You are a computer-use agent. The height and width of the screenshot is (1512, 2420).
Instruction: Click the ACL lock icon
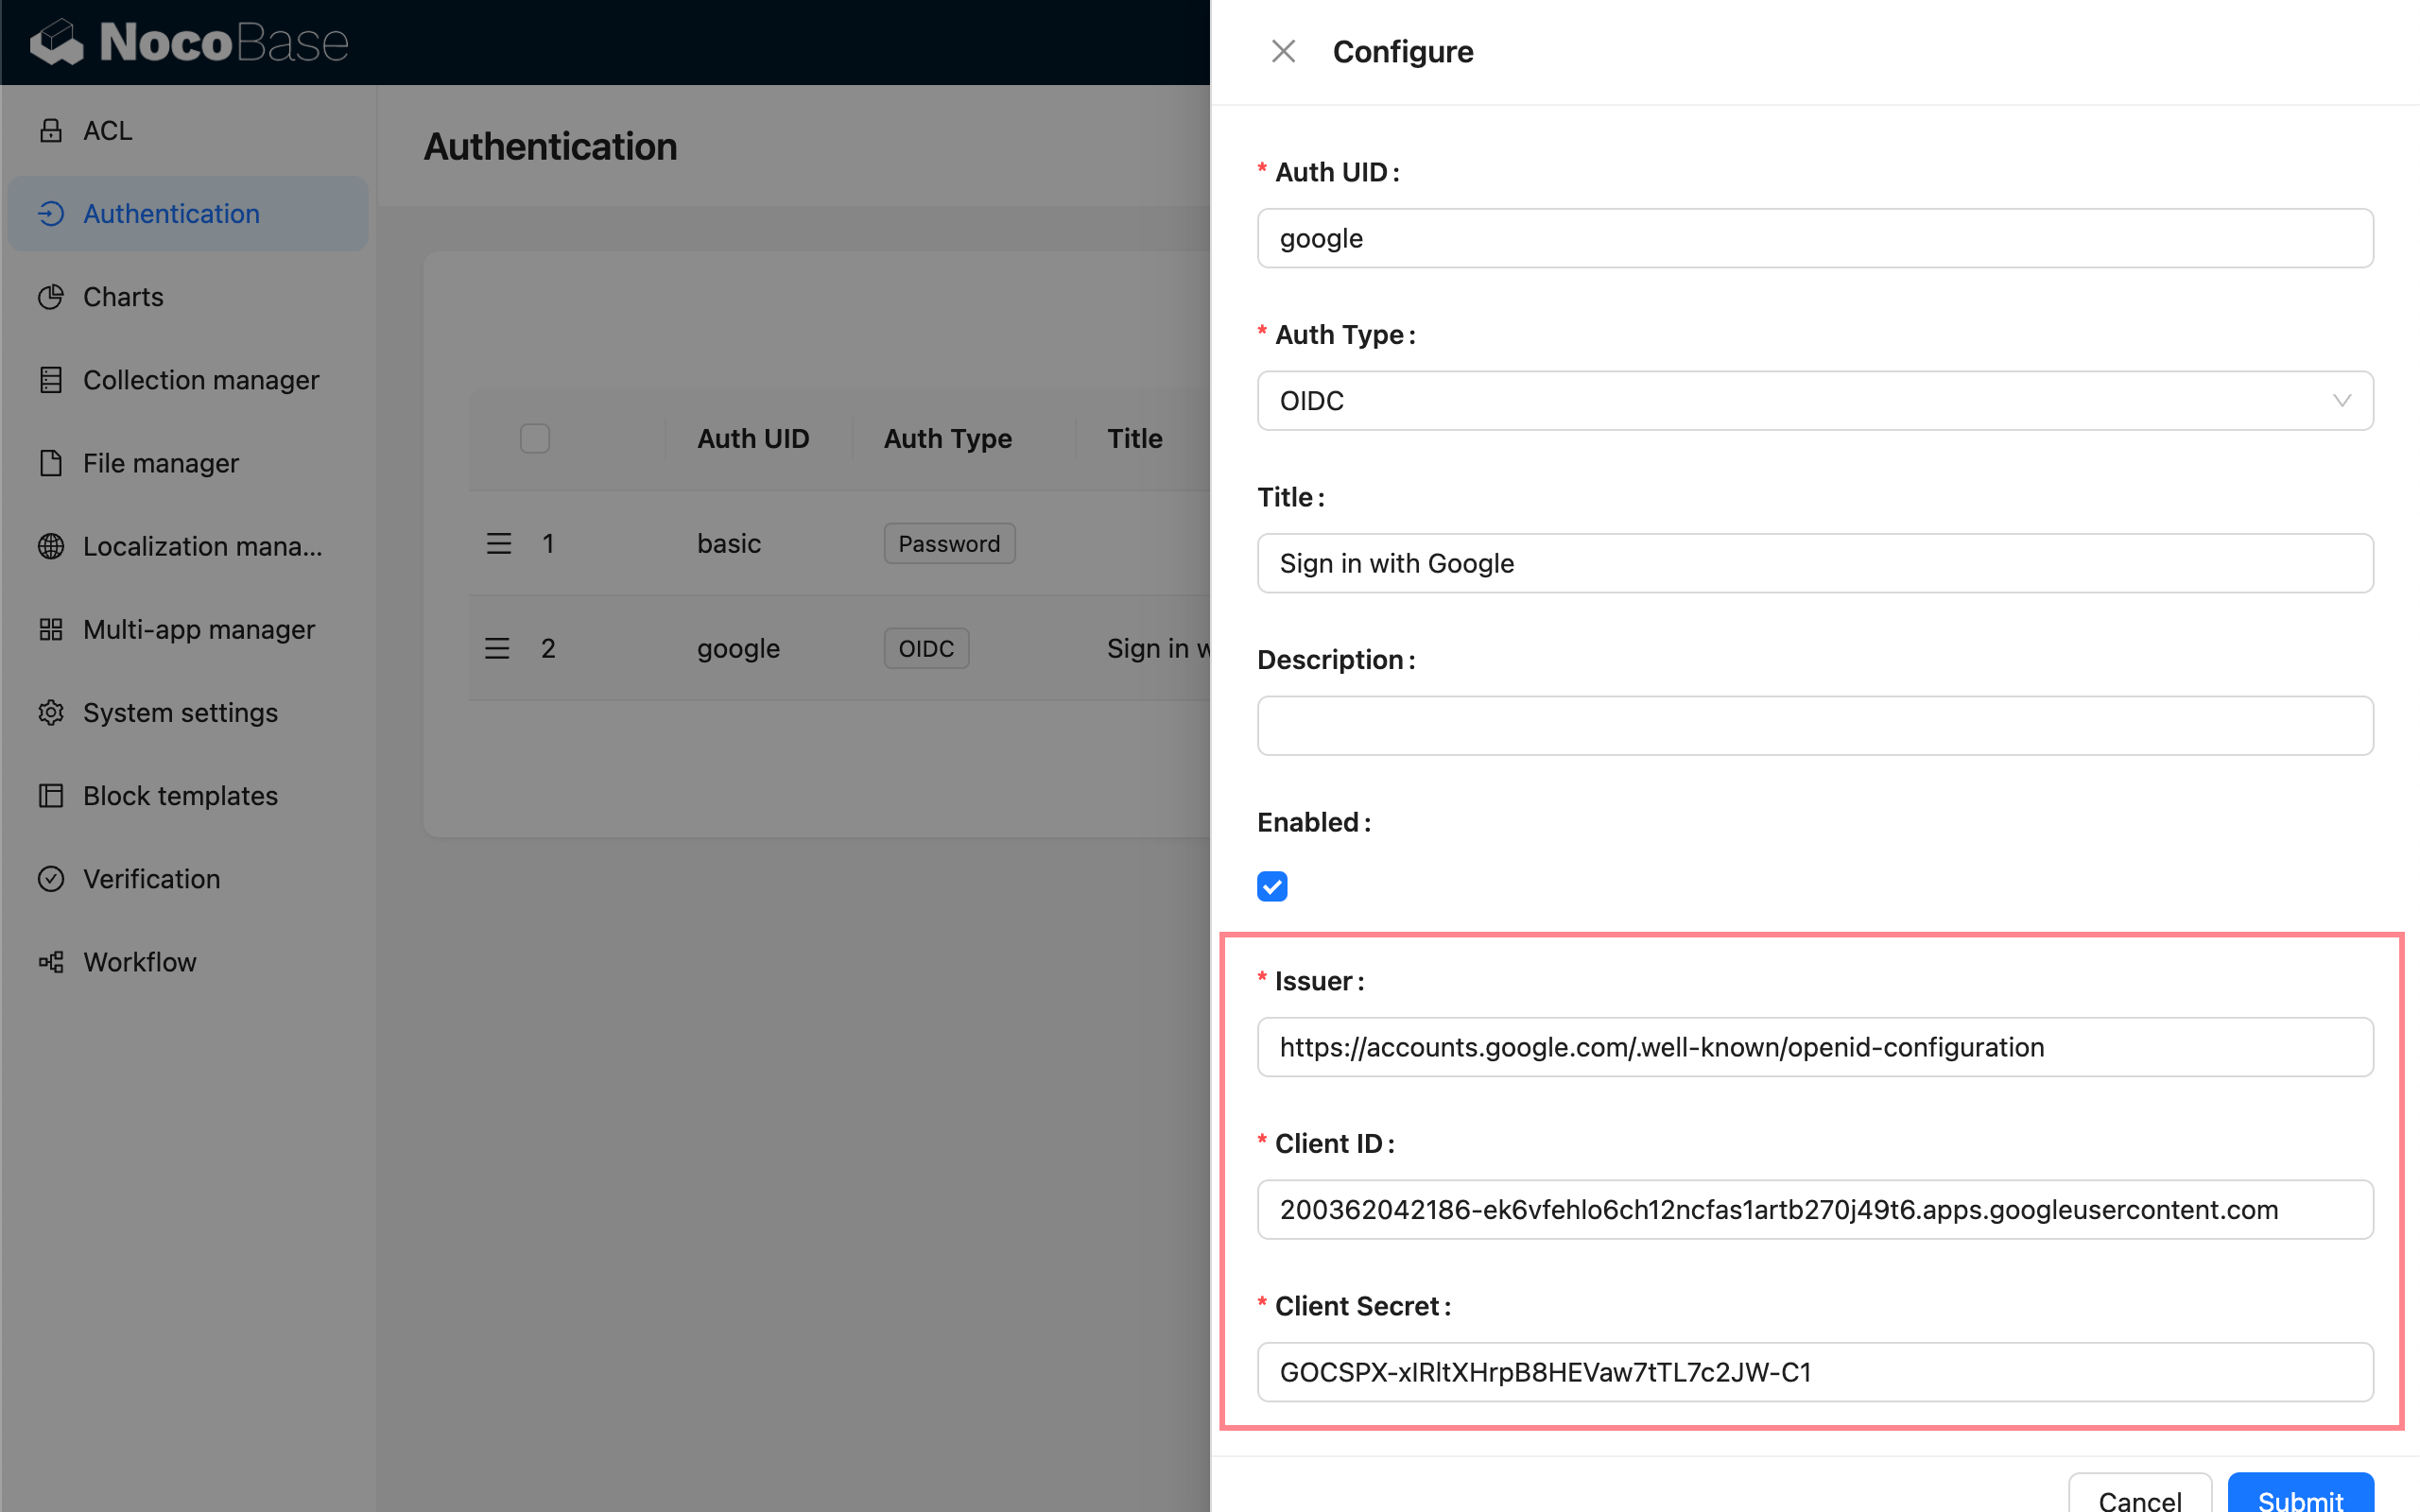coord(51,131)
